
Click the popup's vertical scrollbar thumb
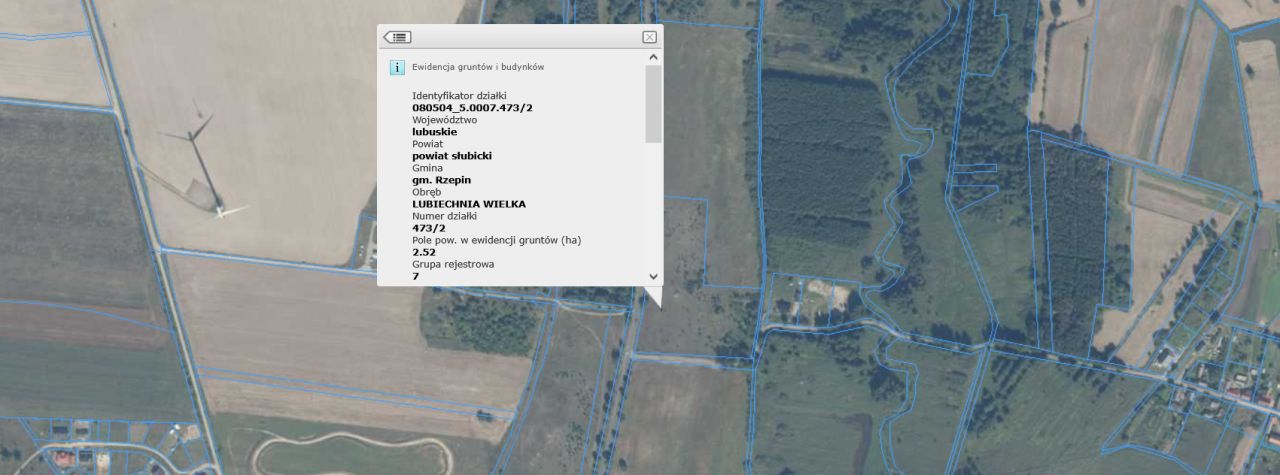click(x=654, y=104)
